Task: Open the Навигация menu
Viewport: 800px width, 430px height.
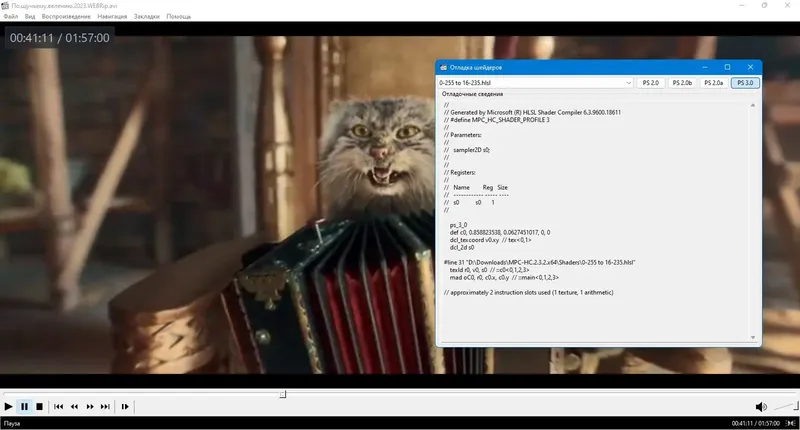Action: coord(112,16)
